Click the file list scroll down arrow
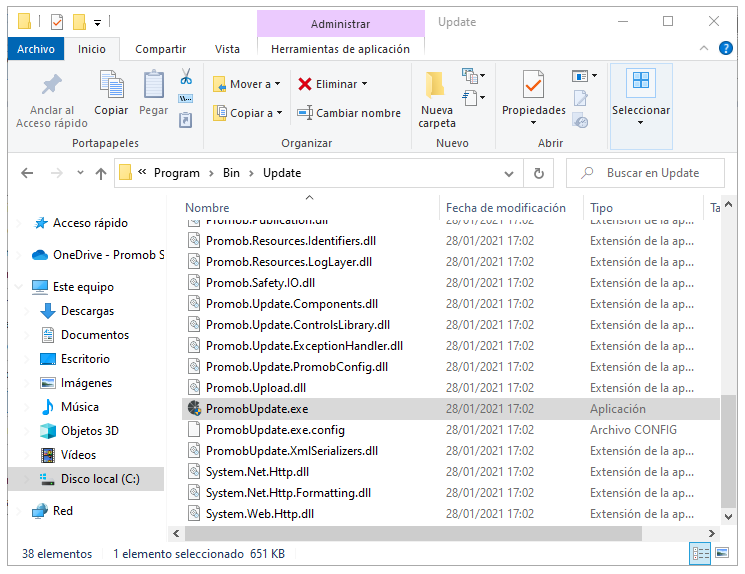The width and height of the screenshot is (745, 574). (x=728, y=517)
